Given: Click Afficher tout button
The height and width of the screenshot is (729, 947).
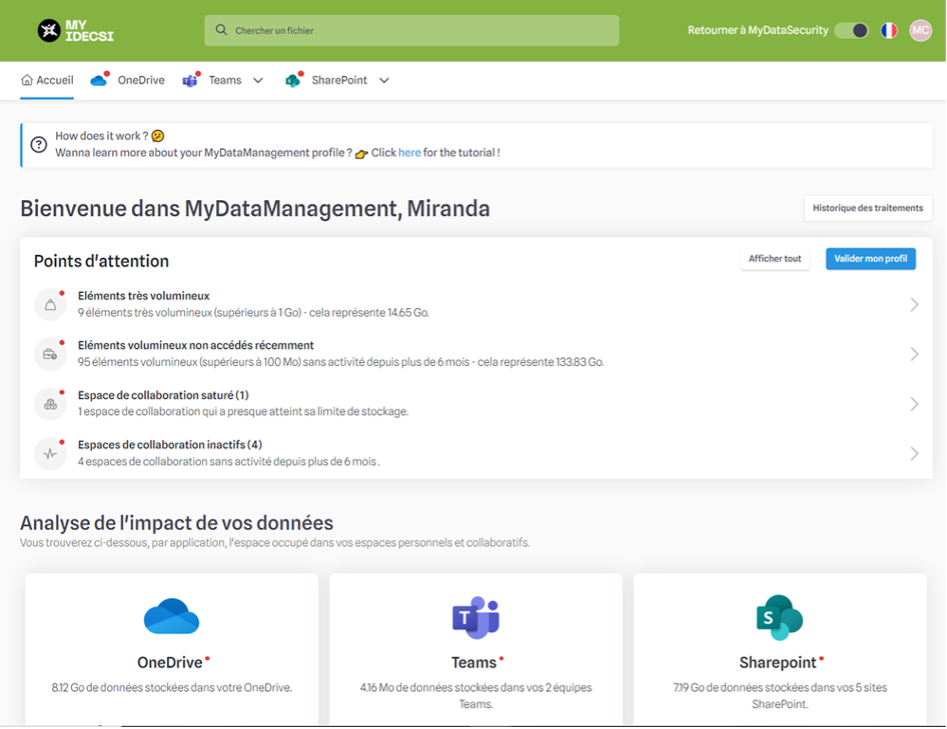Looking at the screenshot, I should [775, 259].
